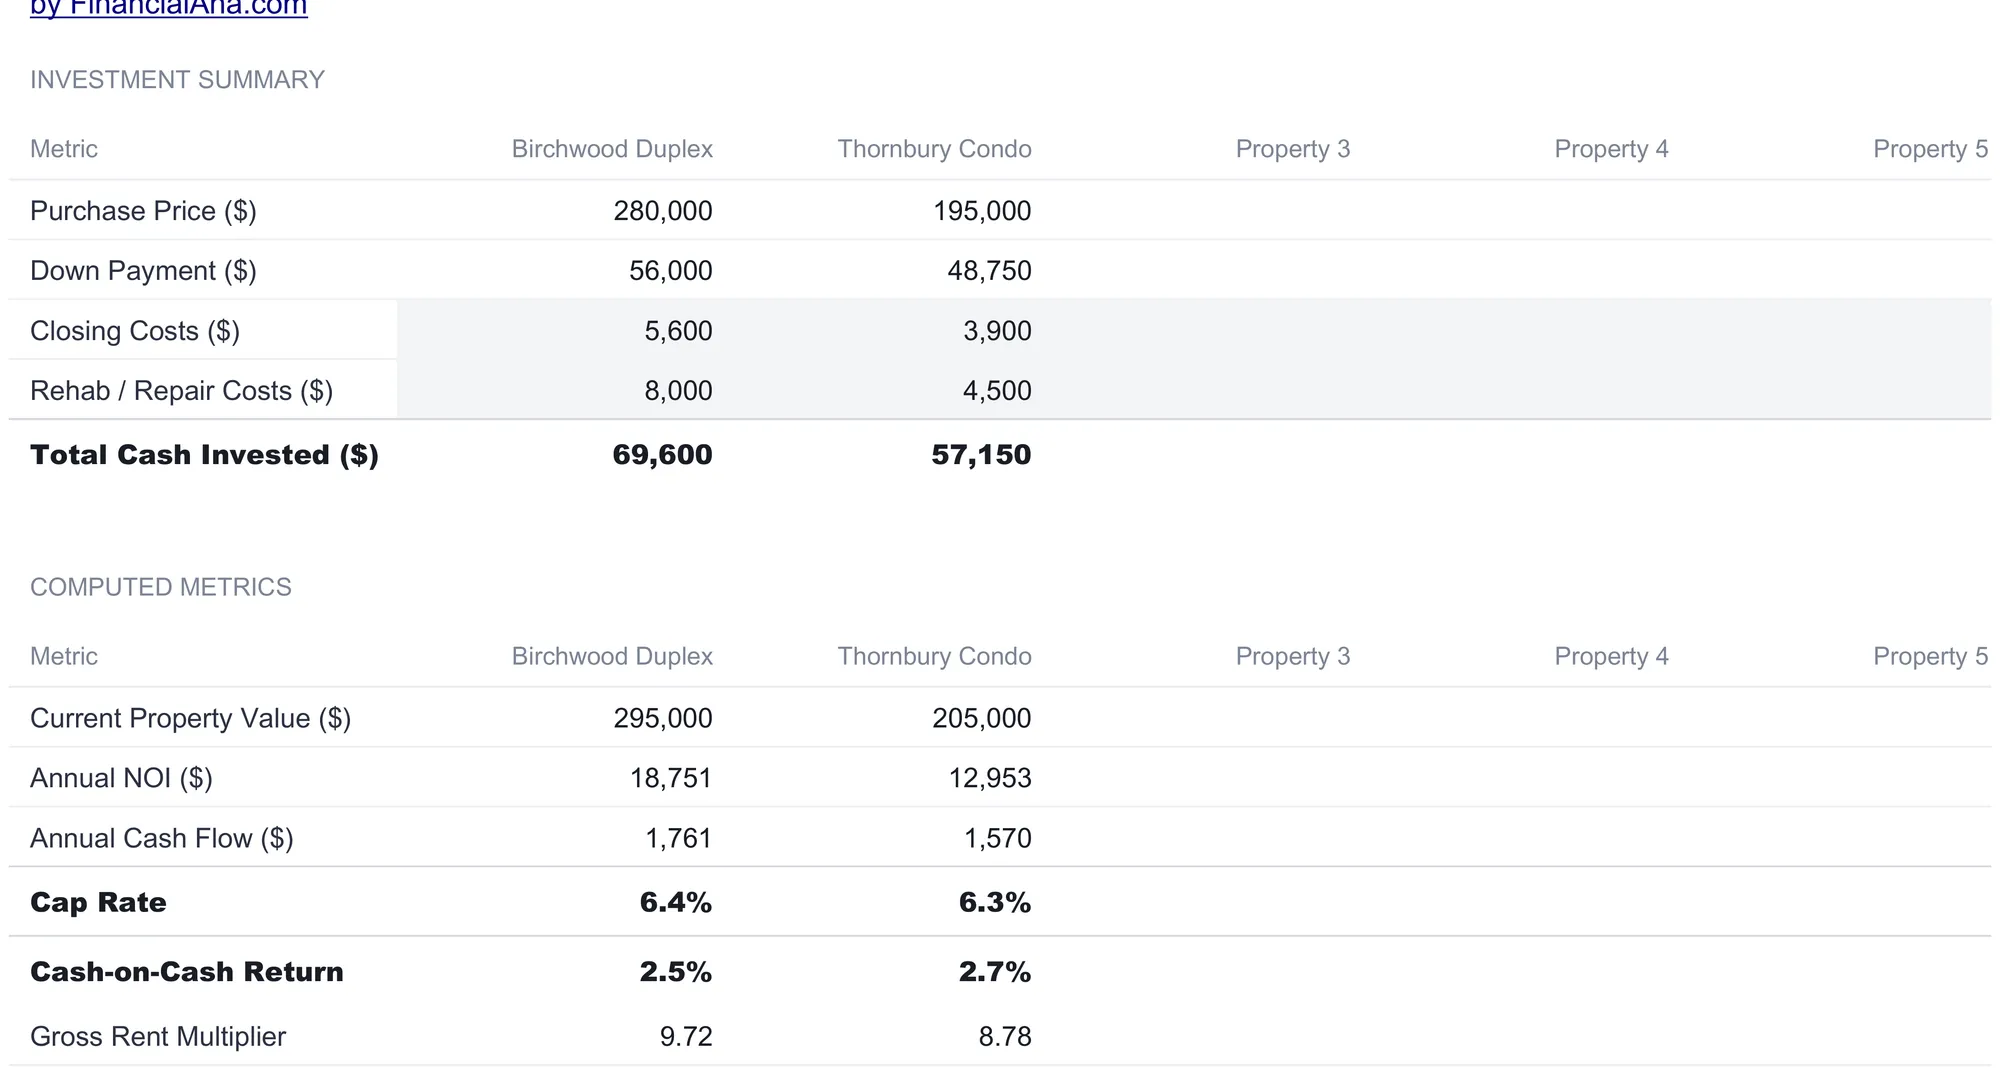Click Property 3 header in Investment Summary
The height and width of the screenshot is (1083, 2000).
tap(1293, 149)
